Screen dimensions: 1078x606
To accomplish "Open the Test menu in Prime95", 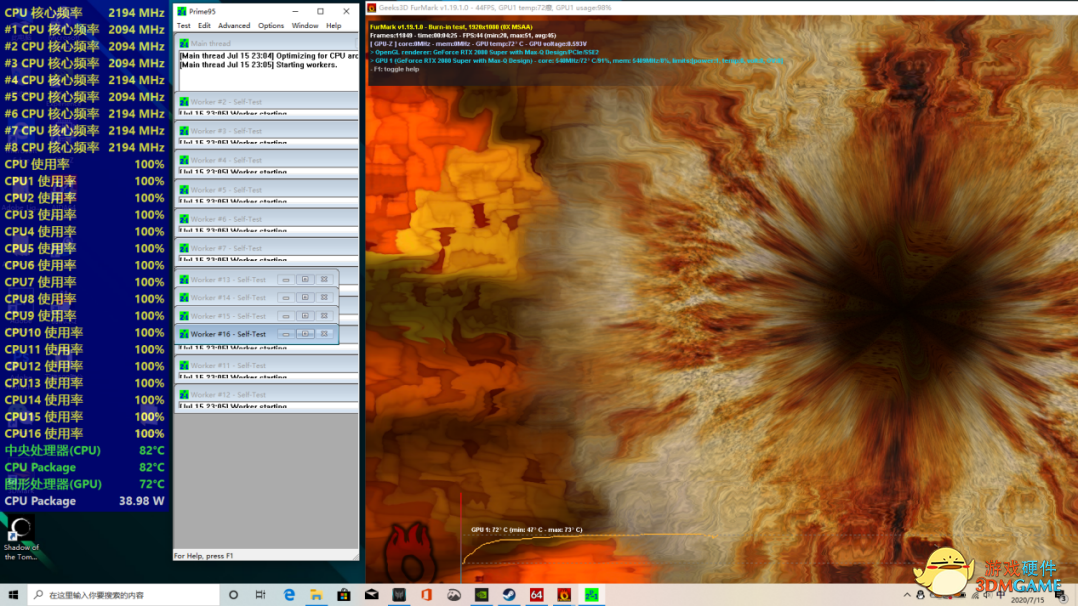I will [183, 26].
